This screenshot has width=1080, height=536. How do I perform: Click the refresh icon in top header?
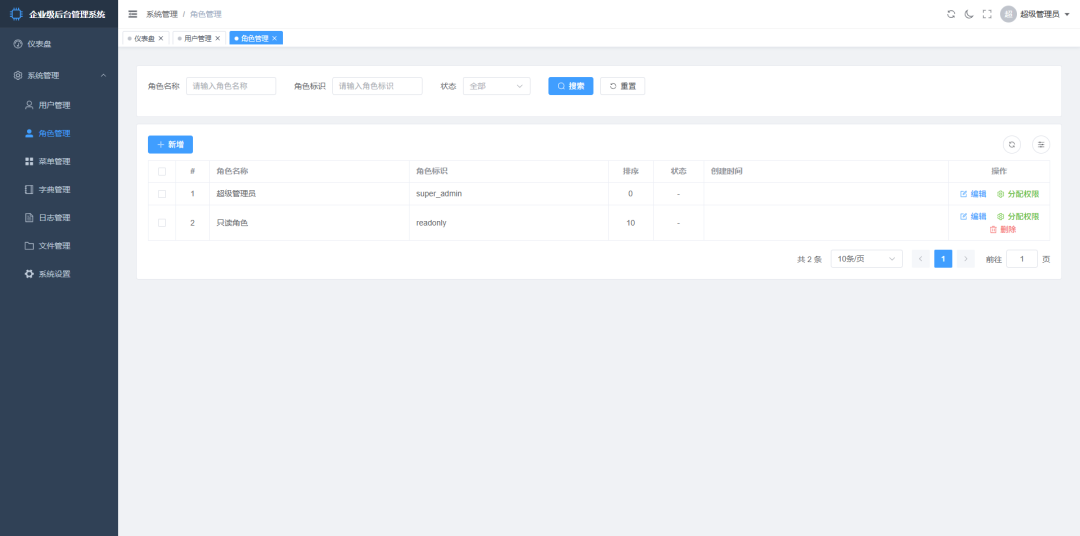click(951, 14)
